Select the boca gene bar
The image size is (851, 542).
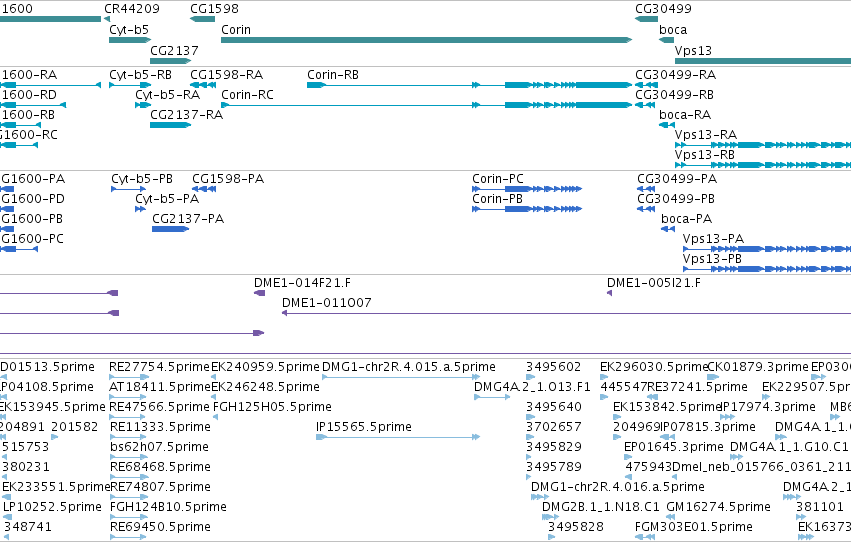(x=666, y=40)
